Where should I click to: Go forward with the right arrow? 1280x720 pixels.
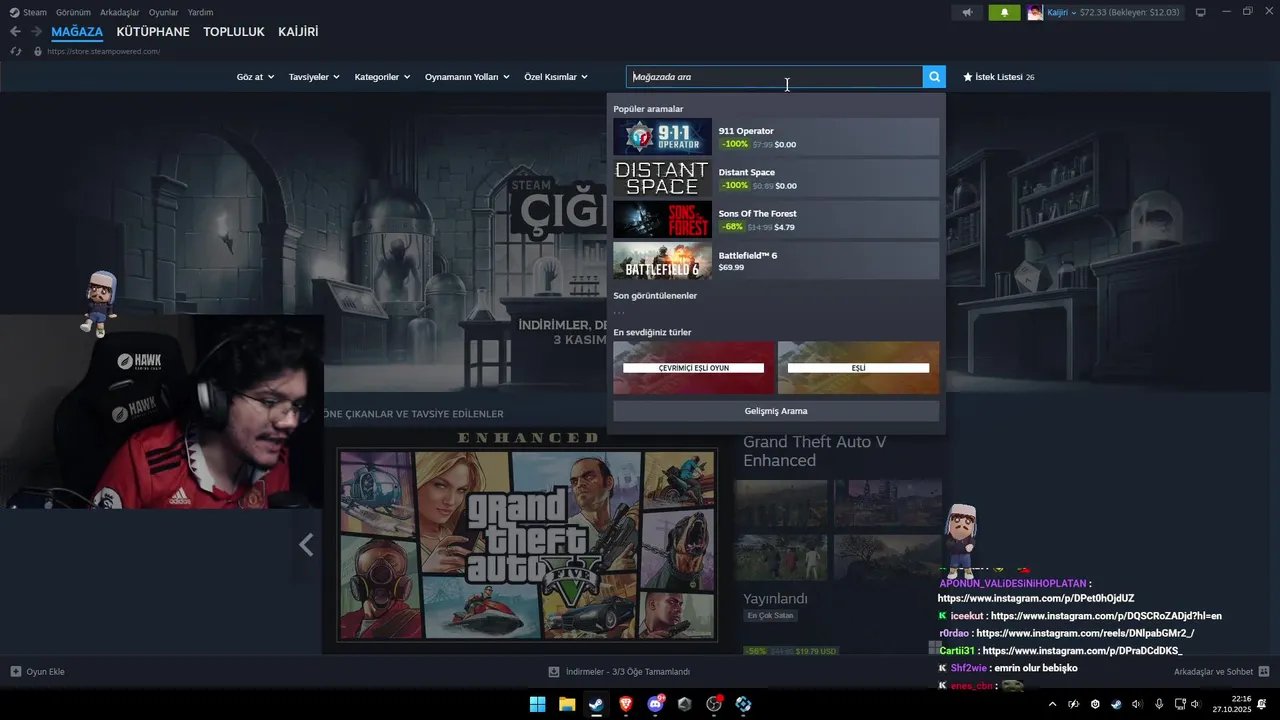[x=36, y=32]
